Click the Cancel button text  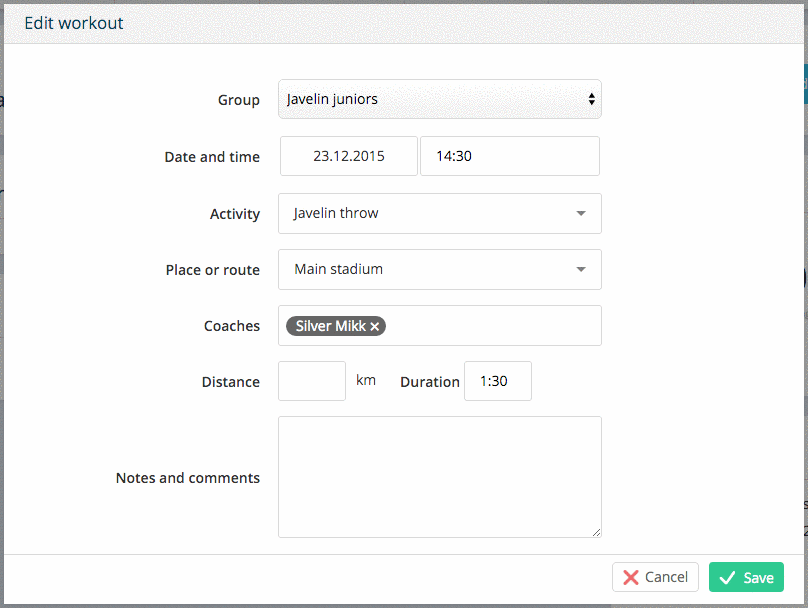point(666,577)
